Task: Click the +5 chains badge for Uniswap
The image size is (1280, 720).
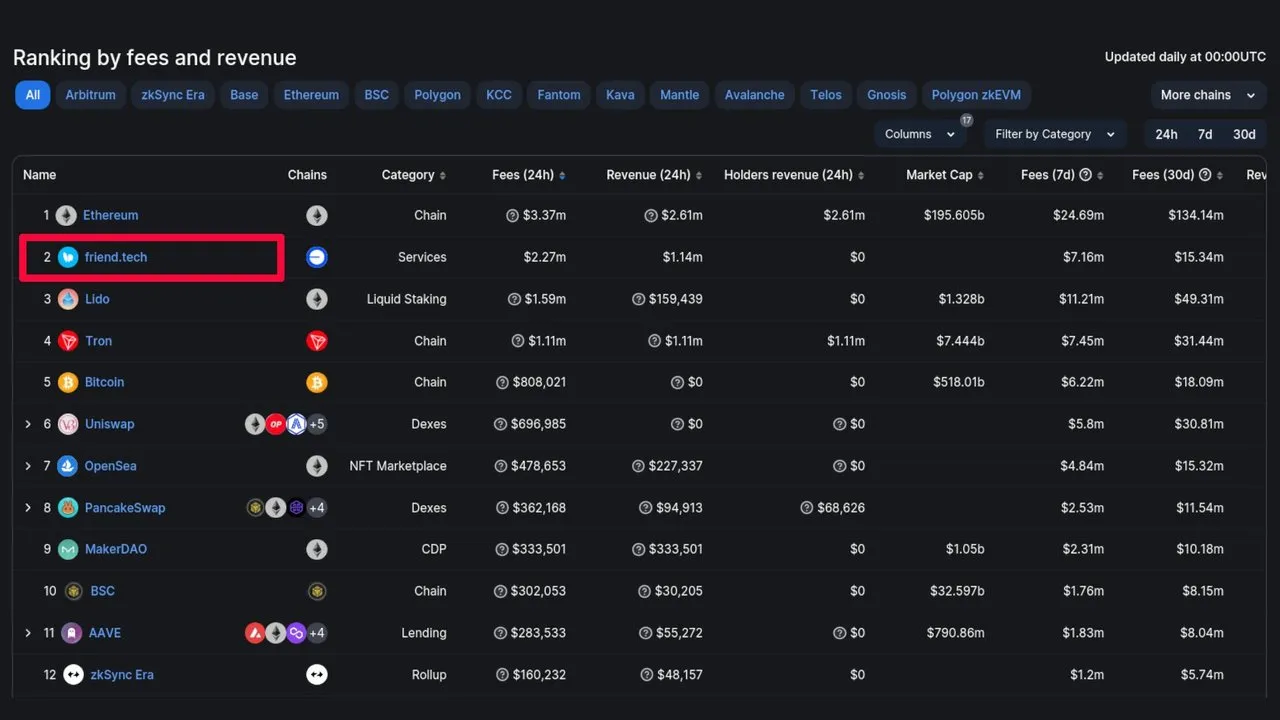Action: (317, 424)
